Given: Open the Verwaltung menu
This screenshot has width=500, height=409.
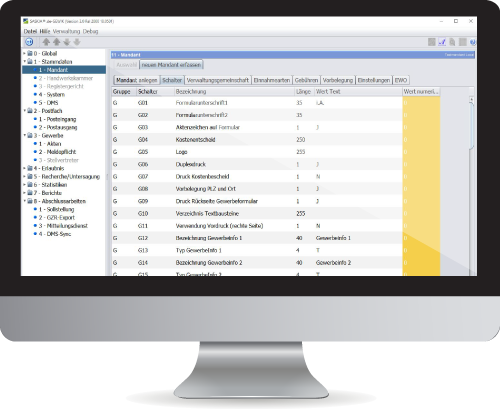Looking at the screenshot, I should point(66,31).
